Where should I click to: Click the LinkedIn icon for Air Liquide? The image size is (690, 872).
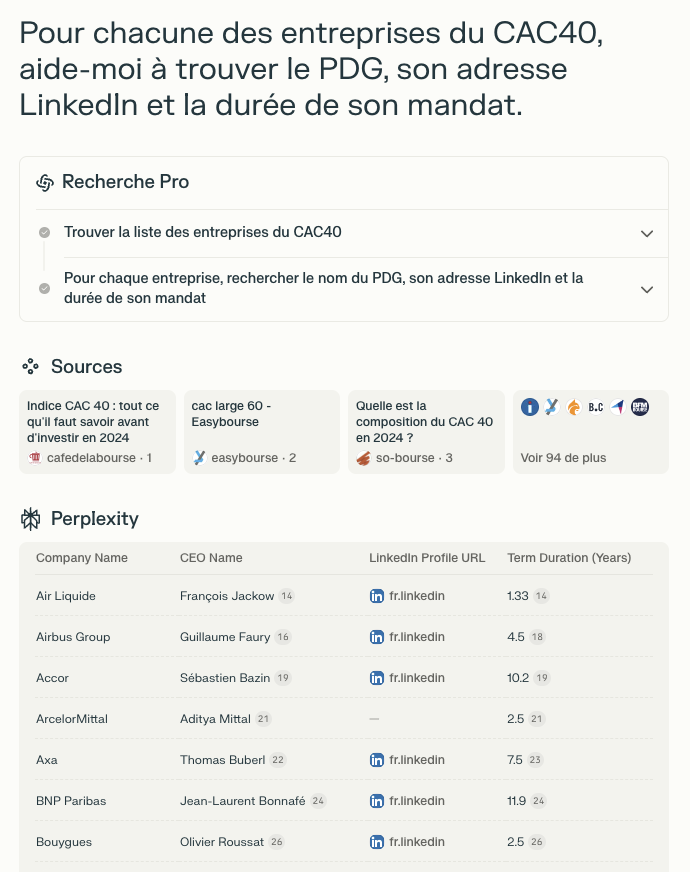point(375,595)
